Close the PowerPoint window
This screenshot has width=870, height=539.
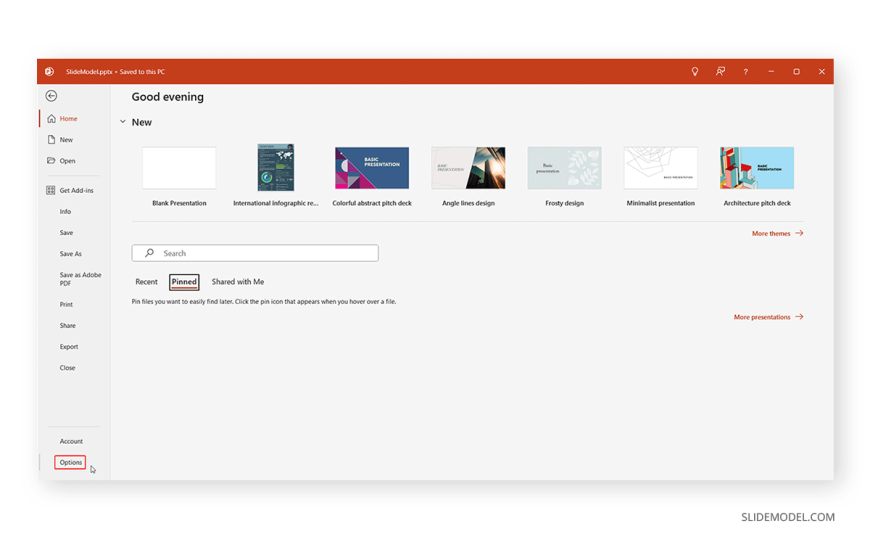point(822,72)
